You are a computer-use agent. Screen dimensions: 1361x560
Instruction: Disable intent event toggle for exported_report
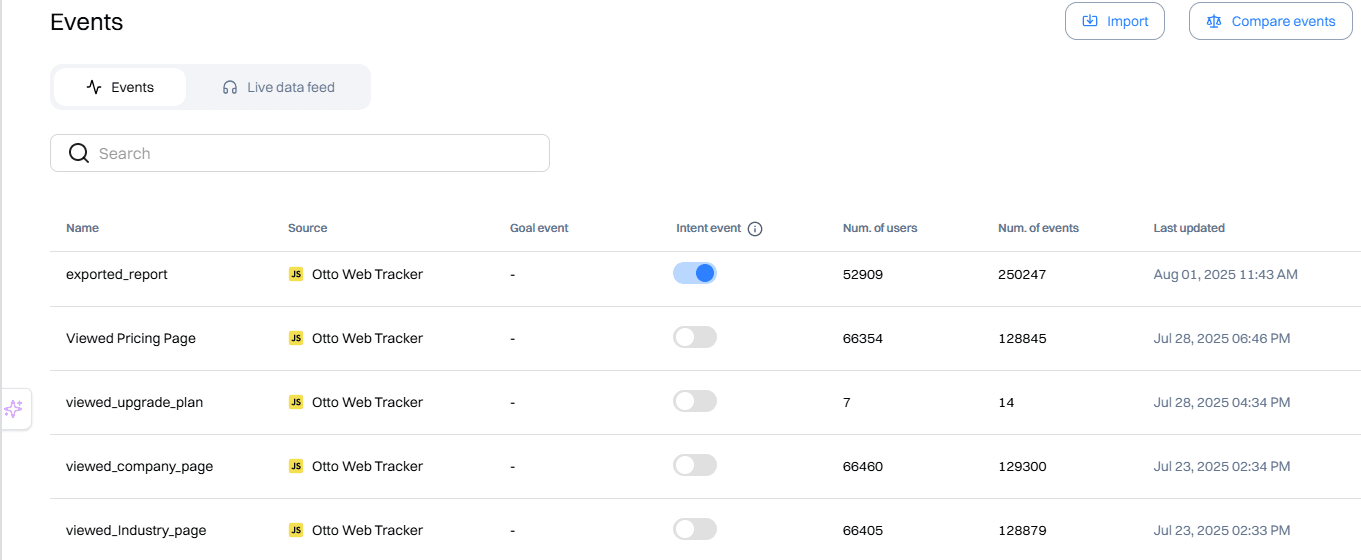pyautogui.click(x=695, y=273)
